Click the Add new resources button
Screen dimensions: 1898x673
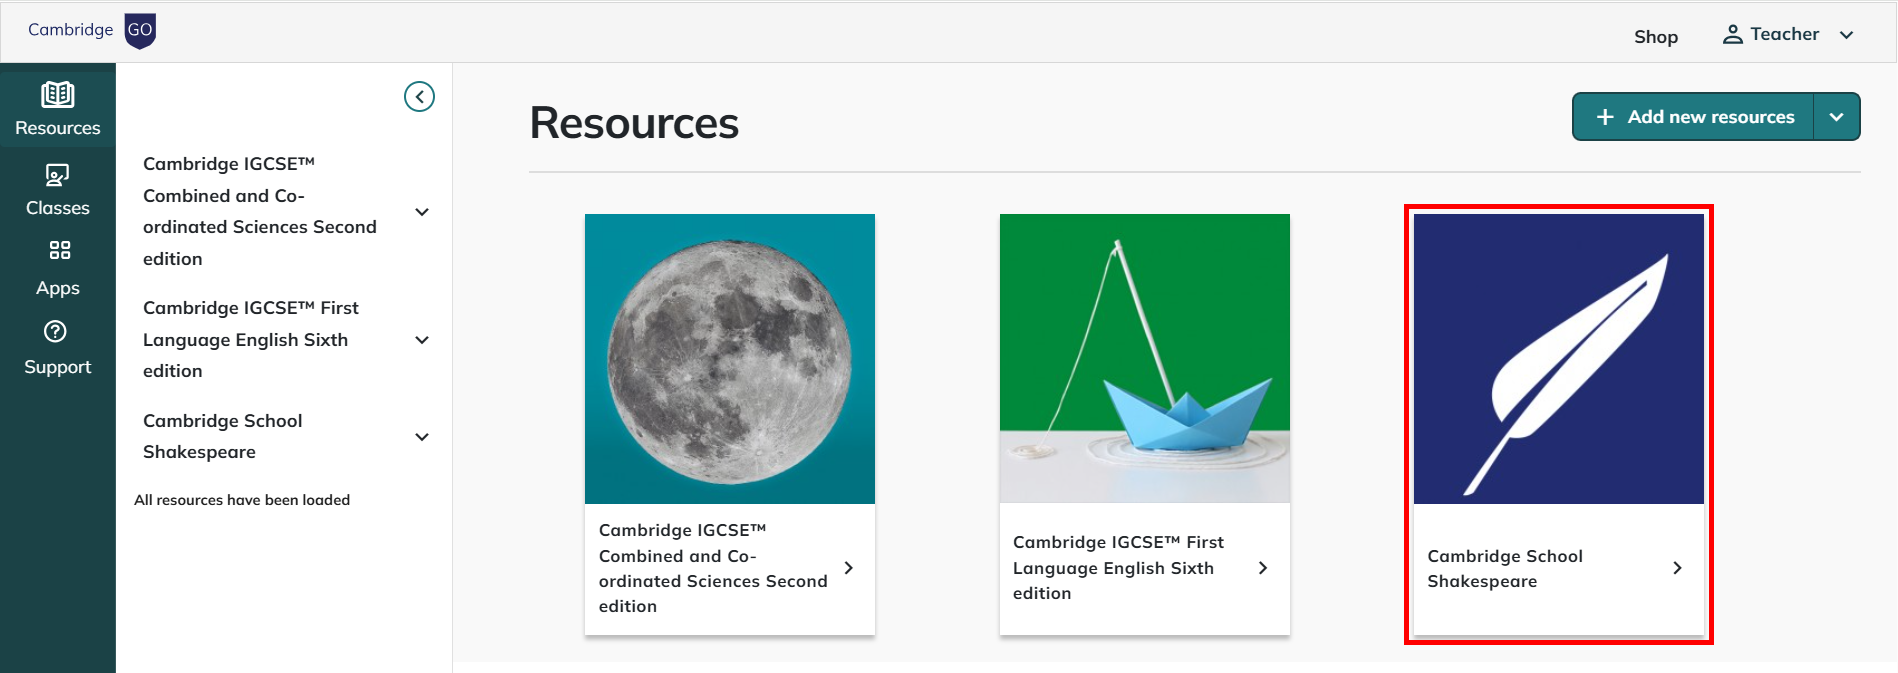click(x=1693, y=117)
